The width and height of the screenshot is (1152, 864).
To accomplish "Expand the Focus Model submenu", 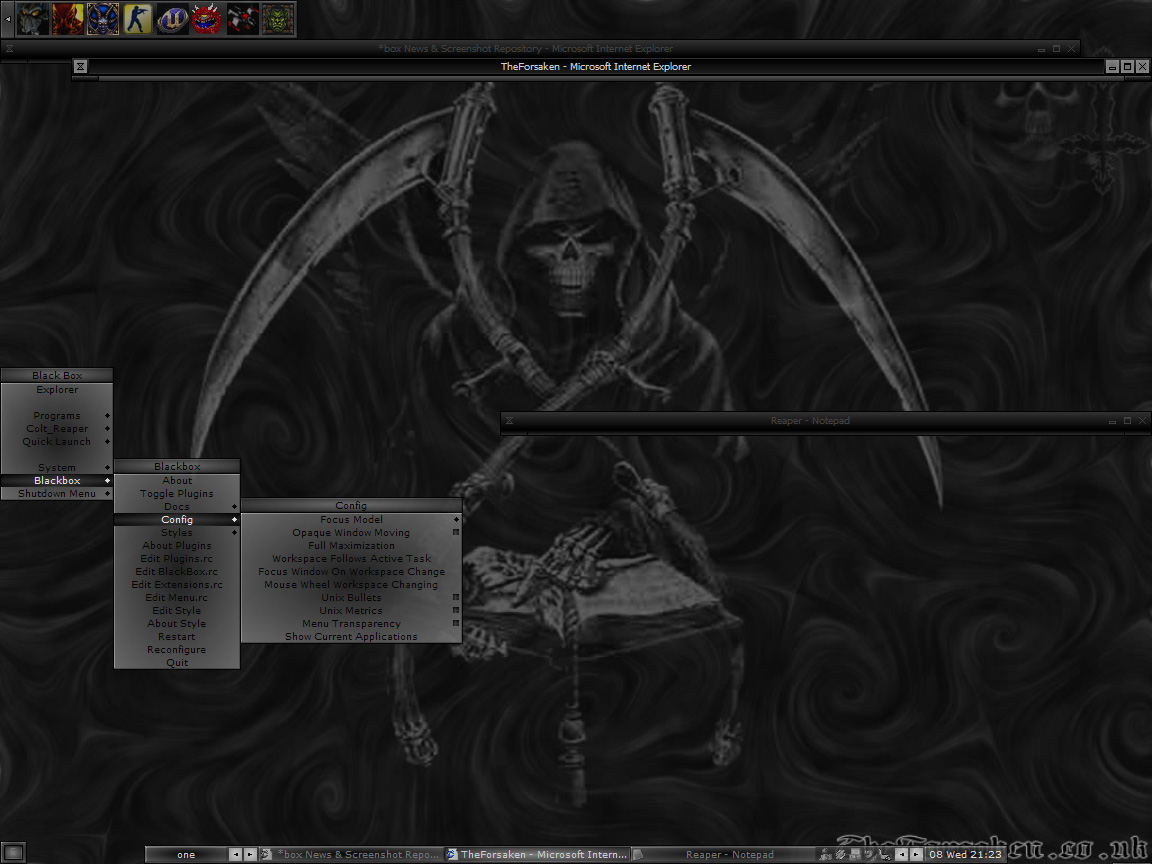I will (x=351, y=520).
